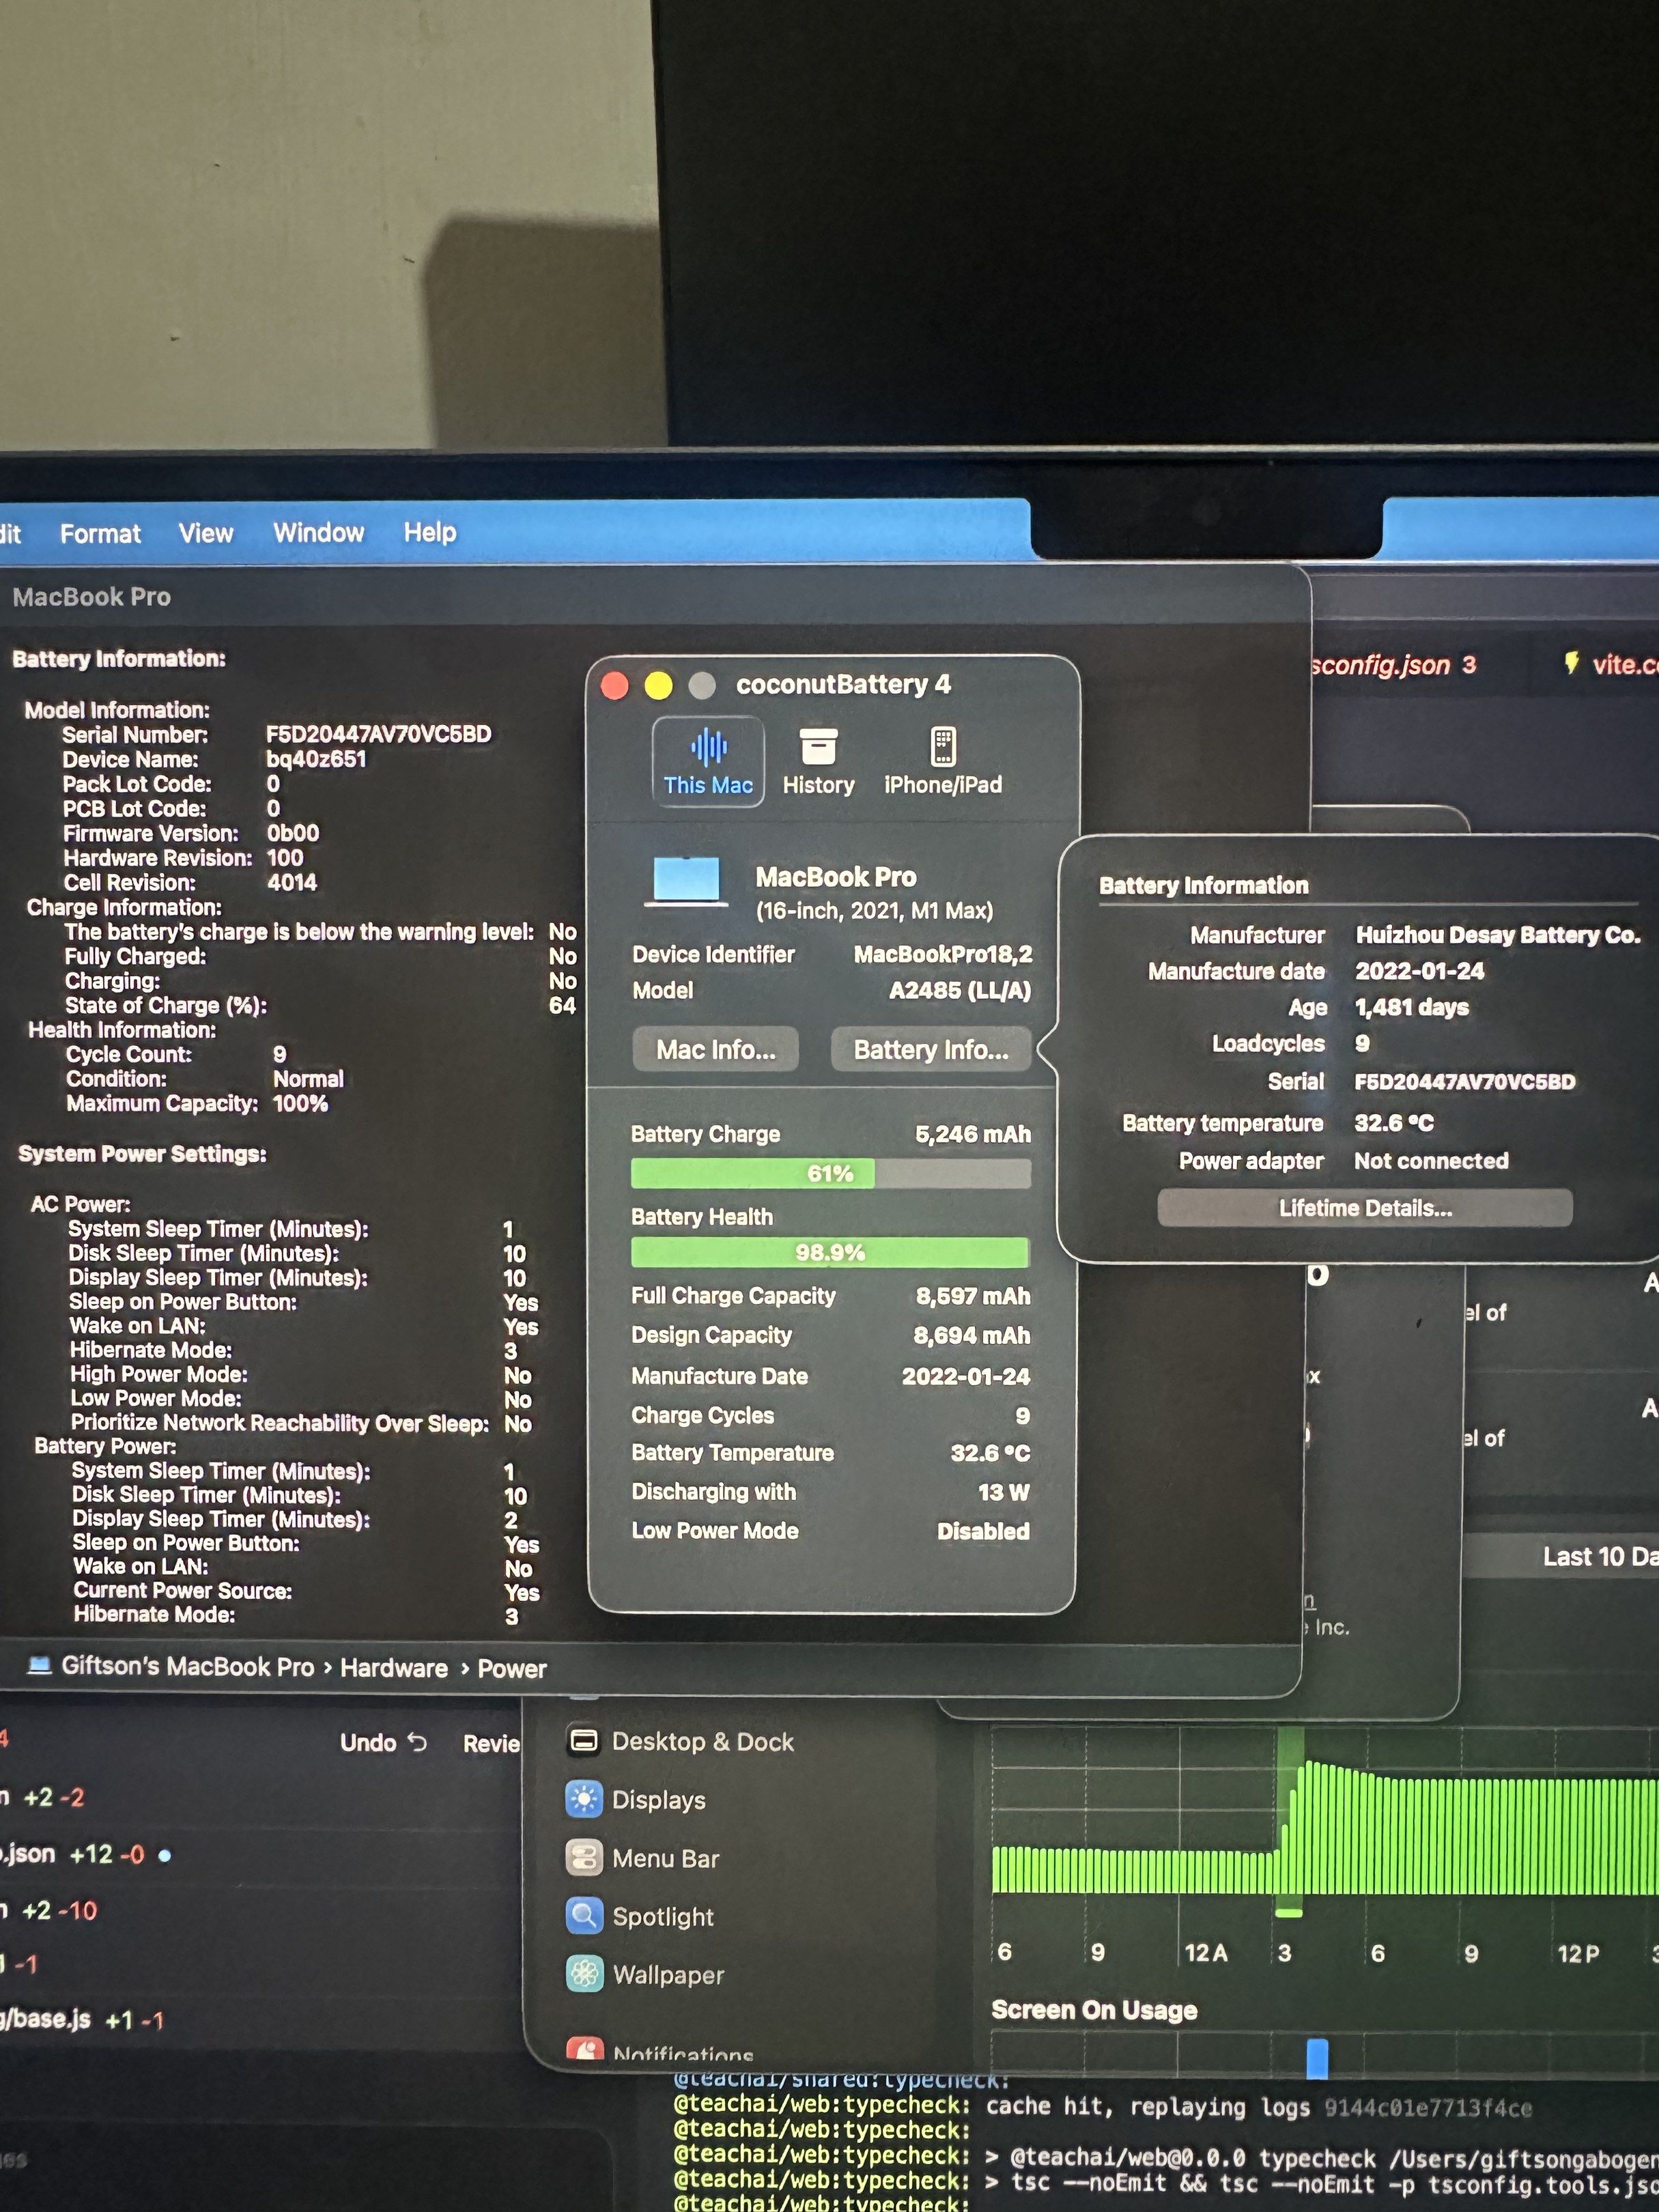Click Hardware in the System Information path bar
This screenshot has height=2212, width=1659.
click(394, 1668)
